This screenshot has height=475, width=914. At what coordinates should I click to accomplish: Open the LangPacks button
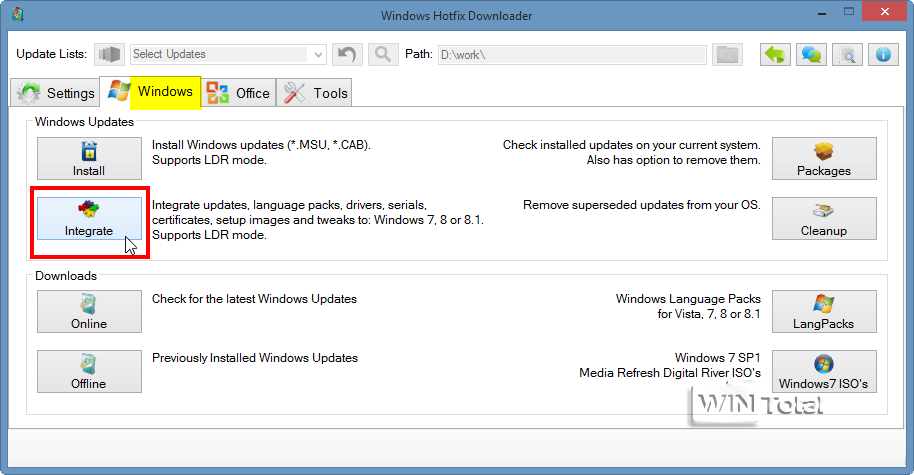[x=824, y=312]
